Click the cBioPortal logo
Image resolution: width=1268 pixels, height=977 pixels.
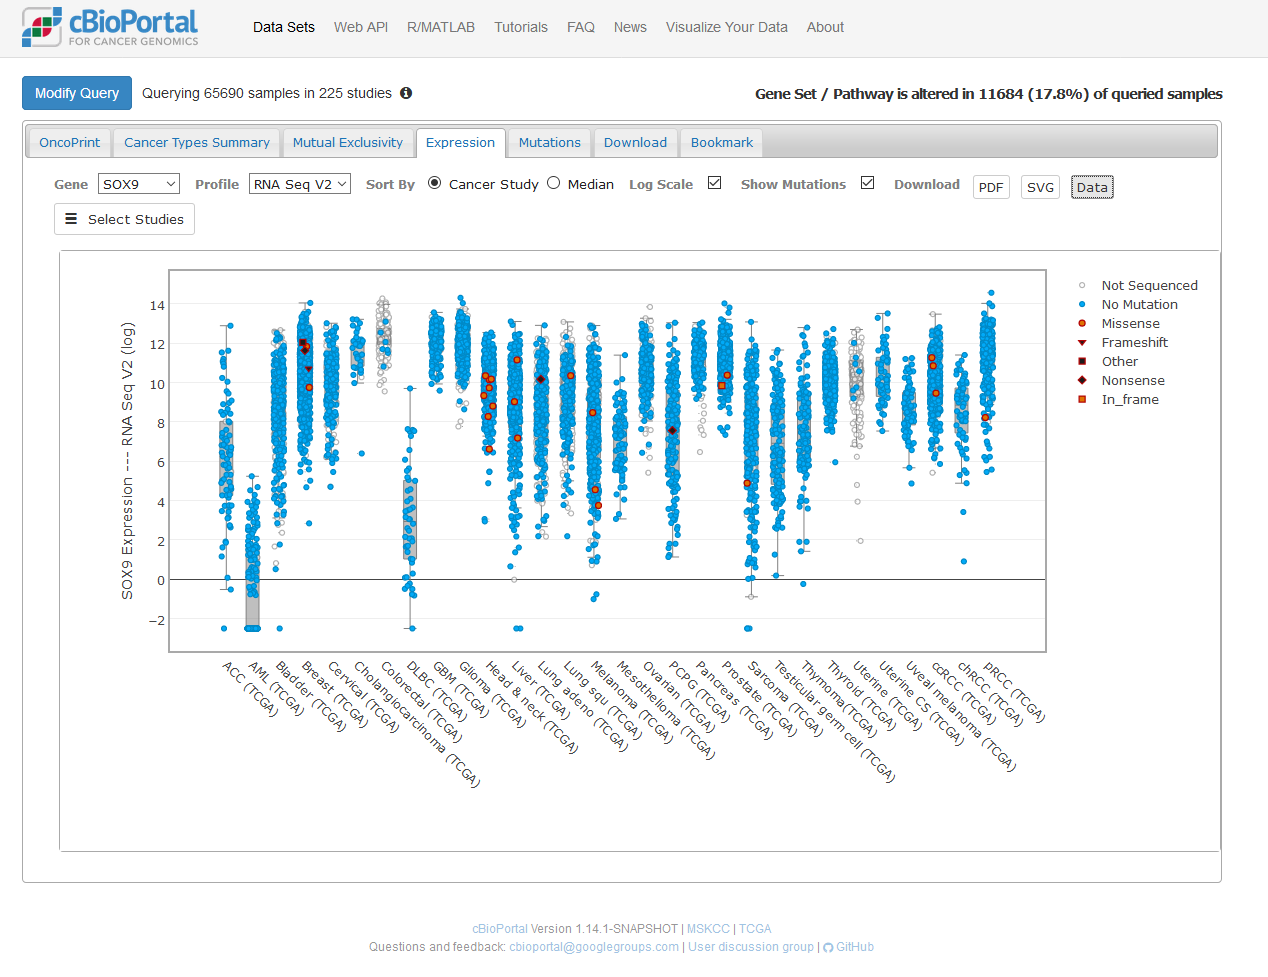tap(110, 27)
